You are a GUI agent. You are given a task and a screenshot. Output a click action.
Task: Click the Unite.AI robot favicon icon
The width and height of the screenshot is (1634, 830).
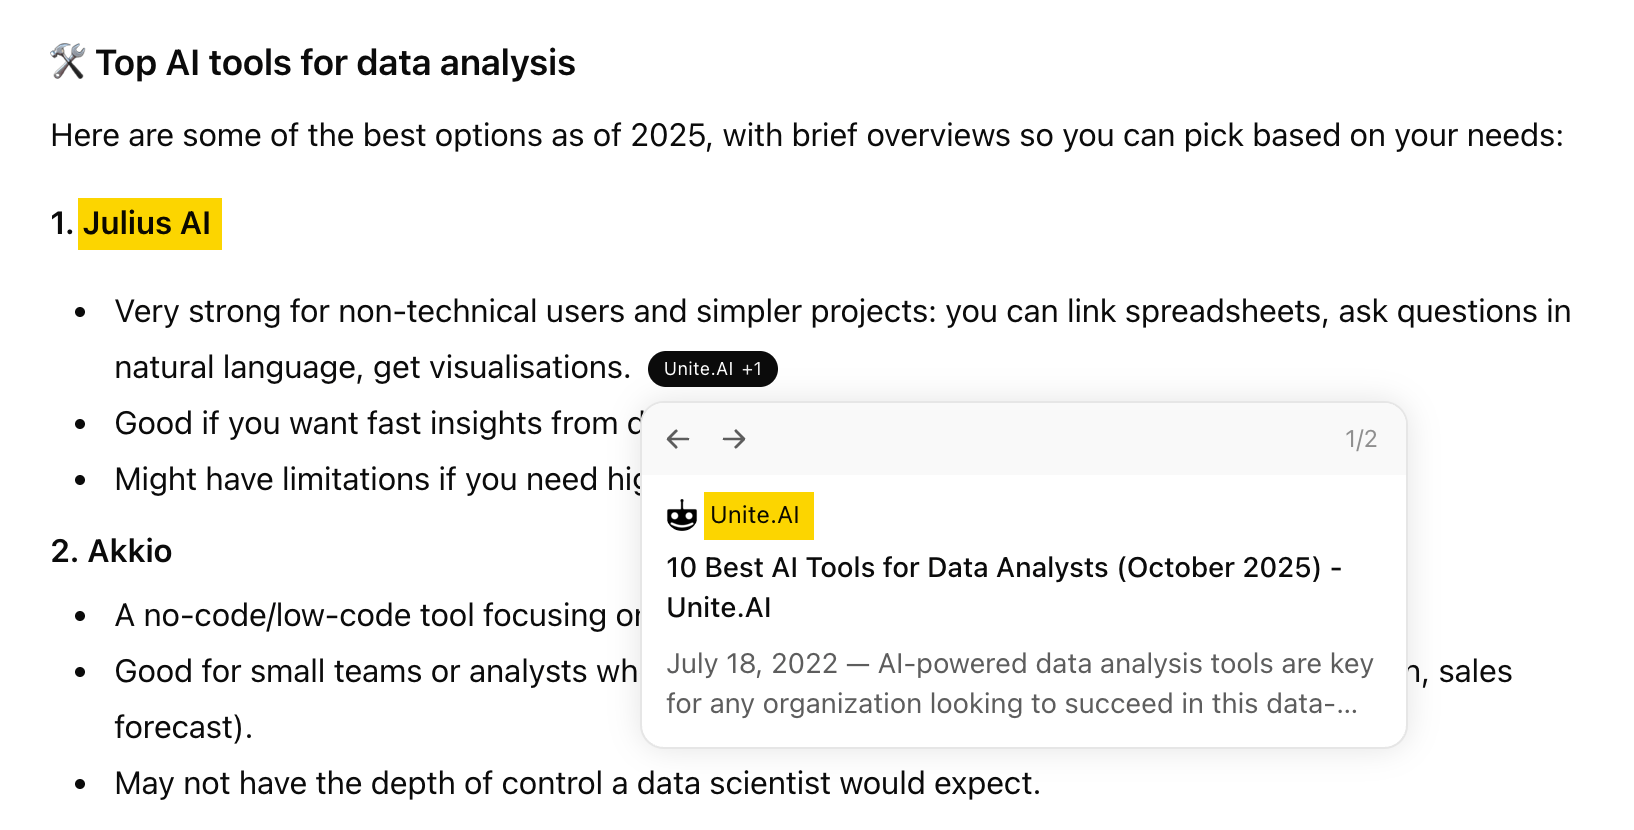point(684,515)
